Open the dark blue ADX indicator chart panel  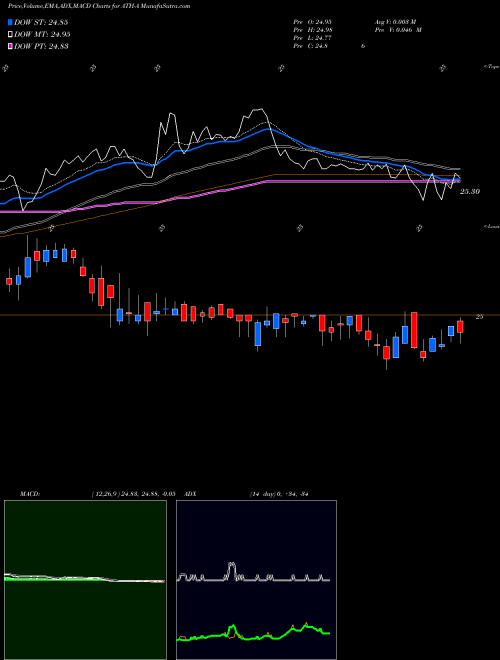[x=256, y=580]
